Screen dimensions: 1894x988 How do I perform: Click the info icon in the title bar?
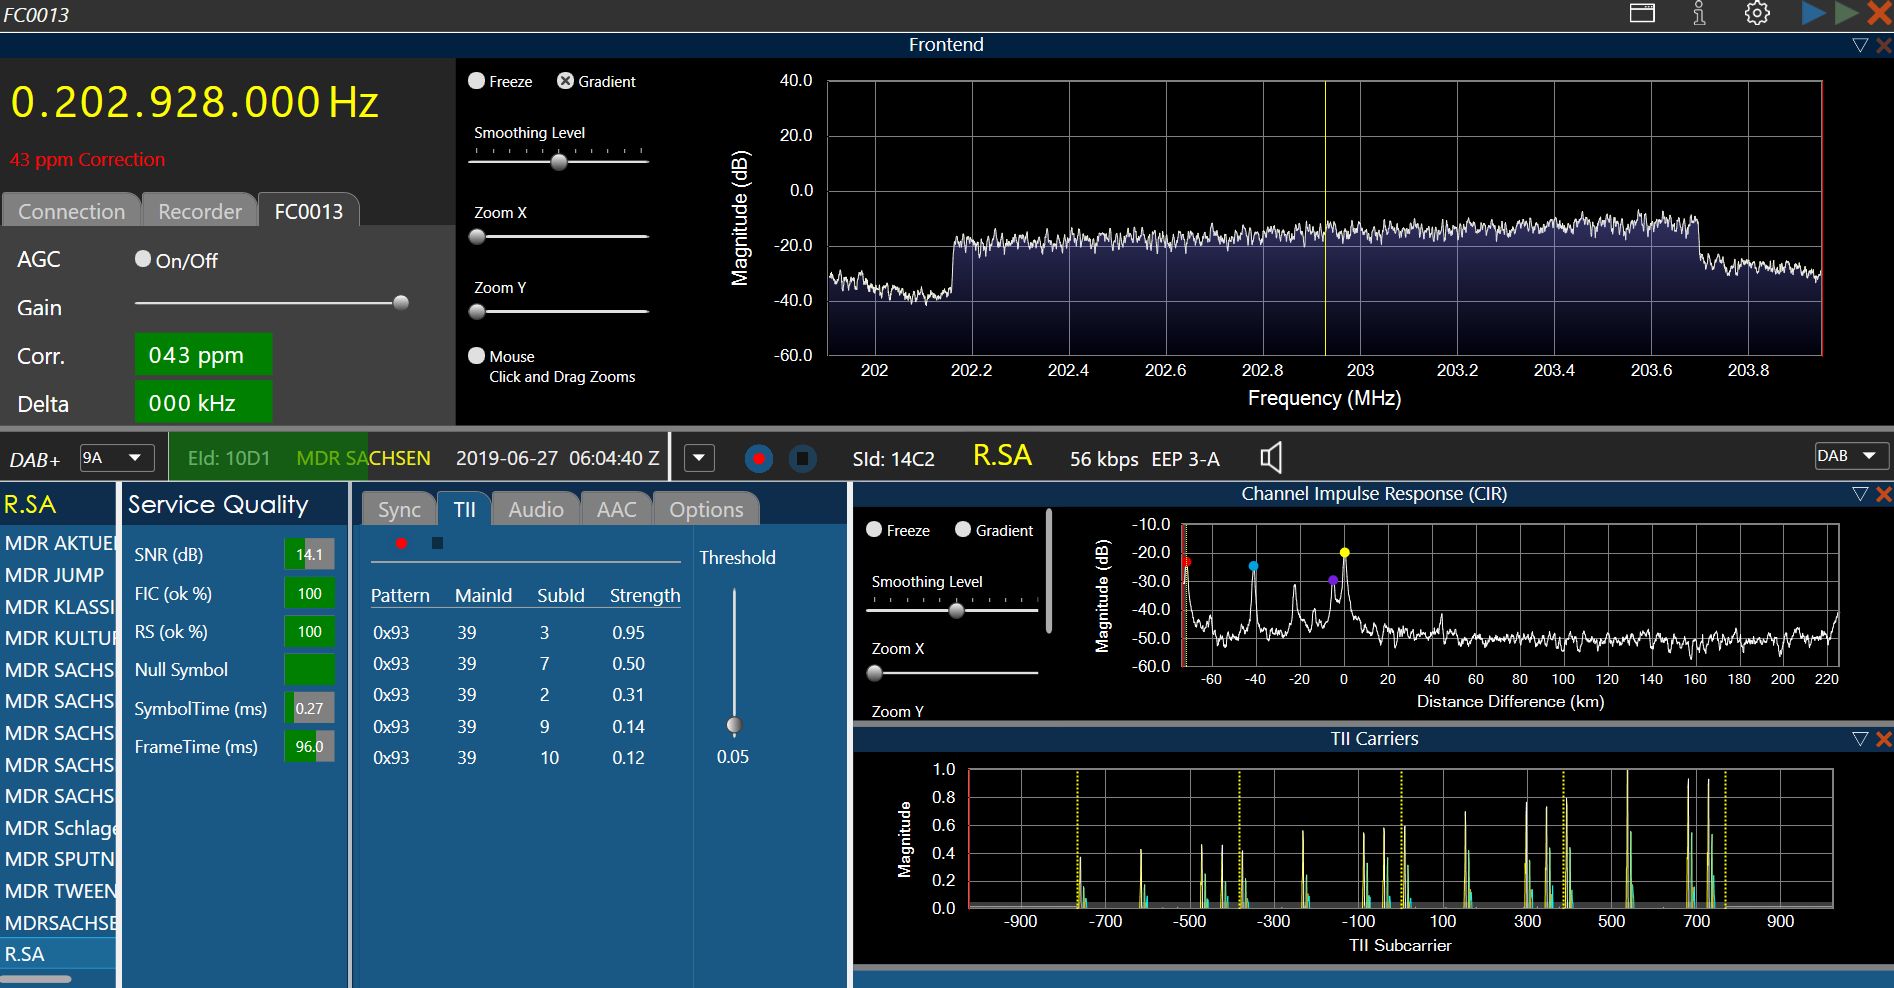(x=1699, y=13)
